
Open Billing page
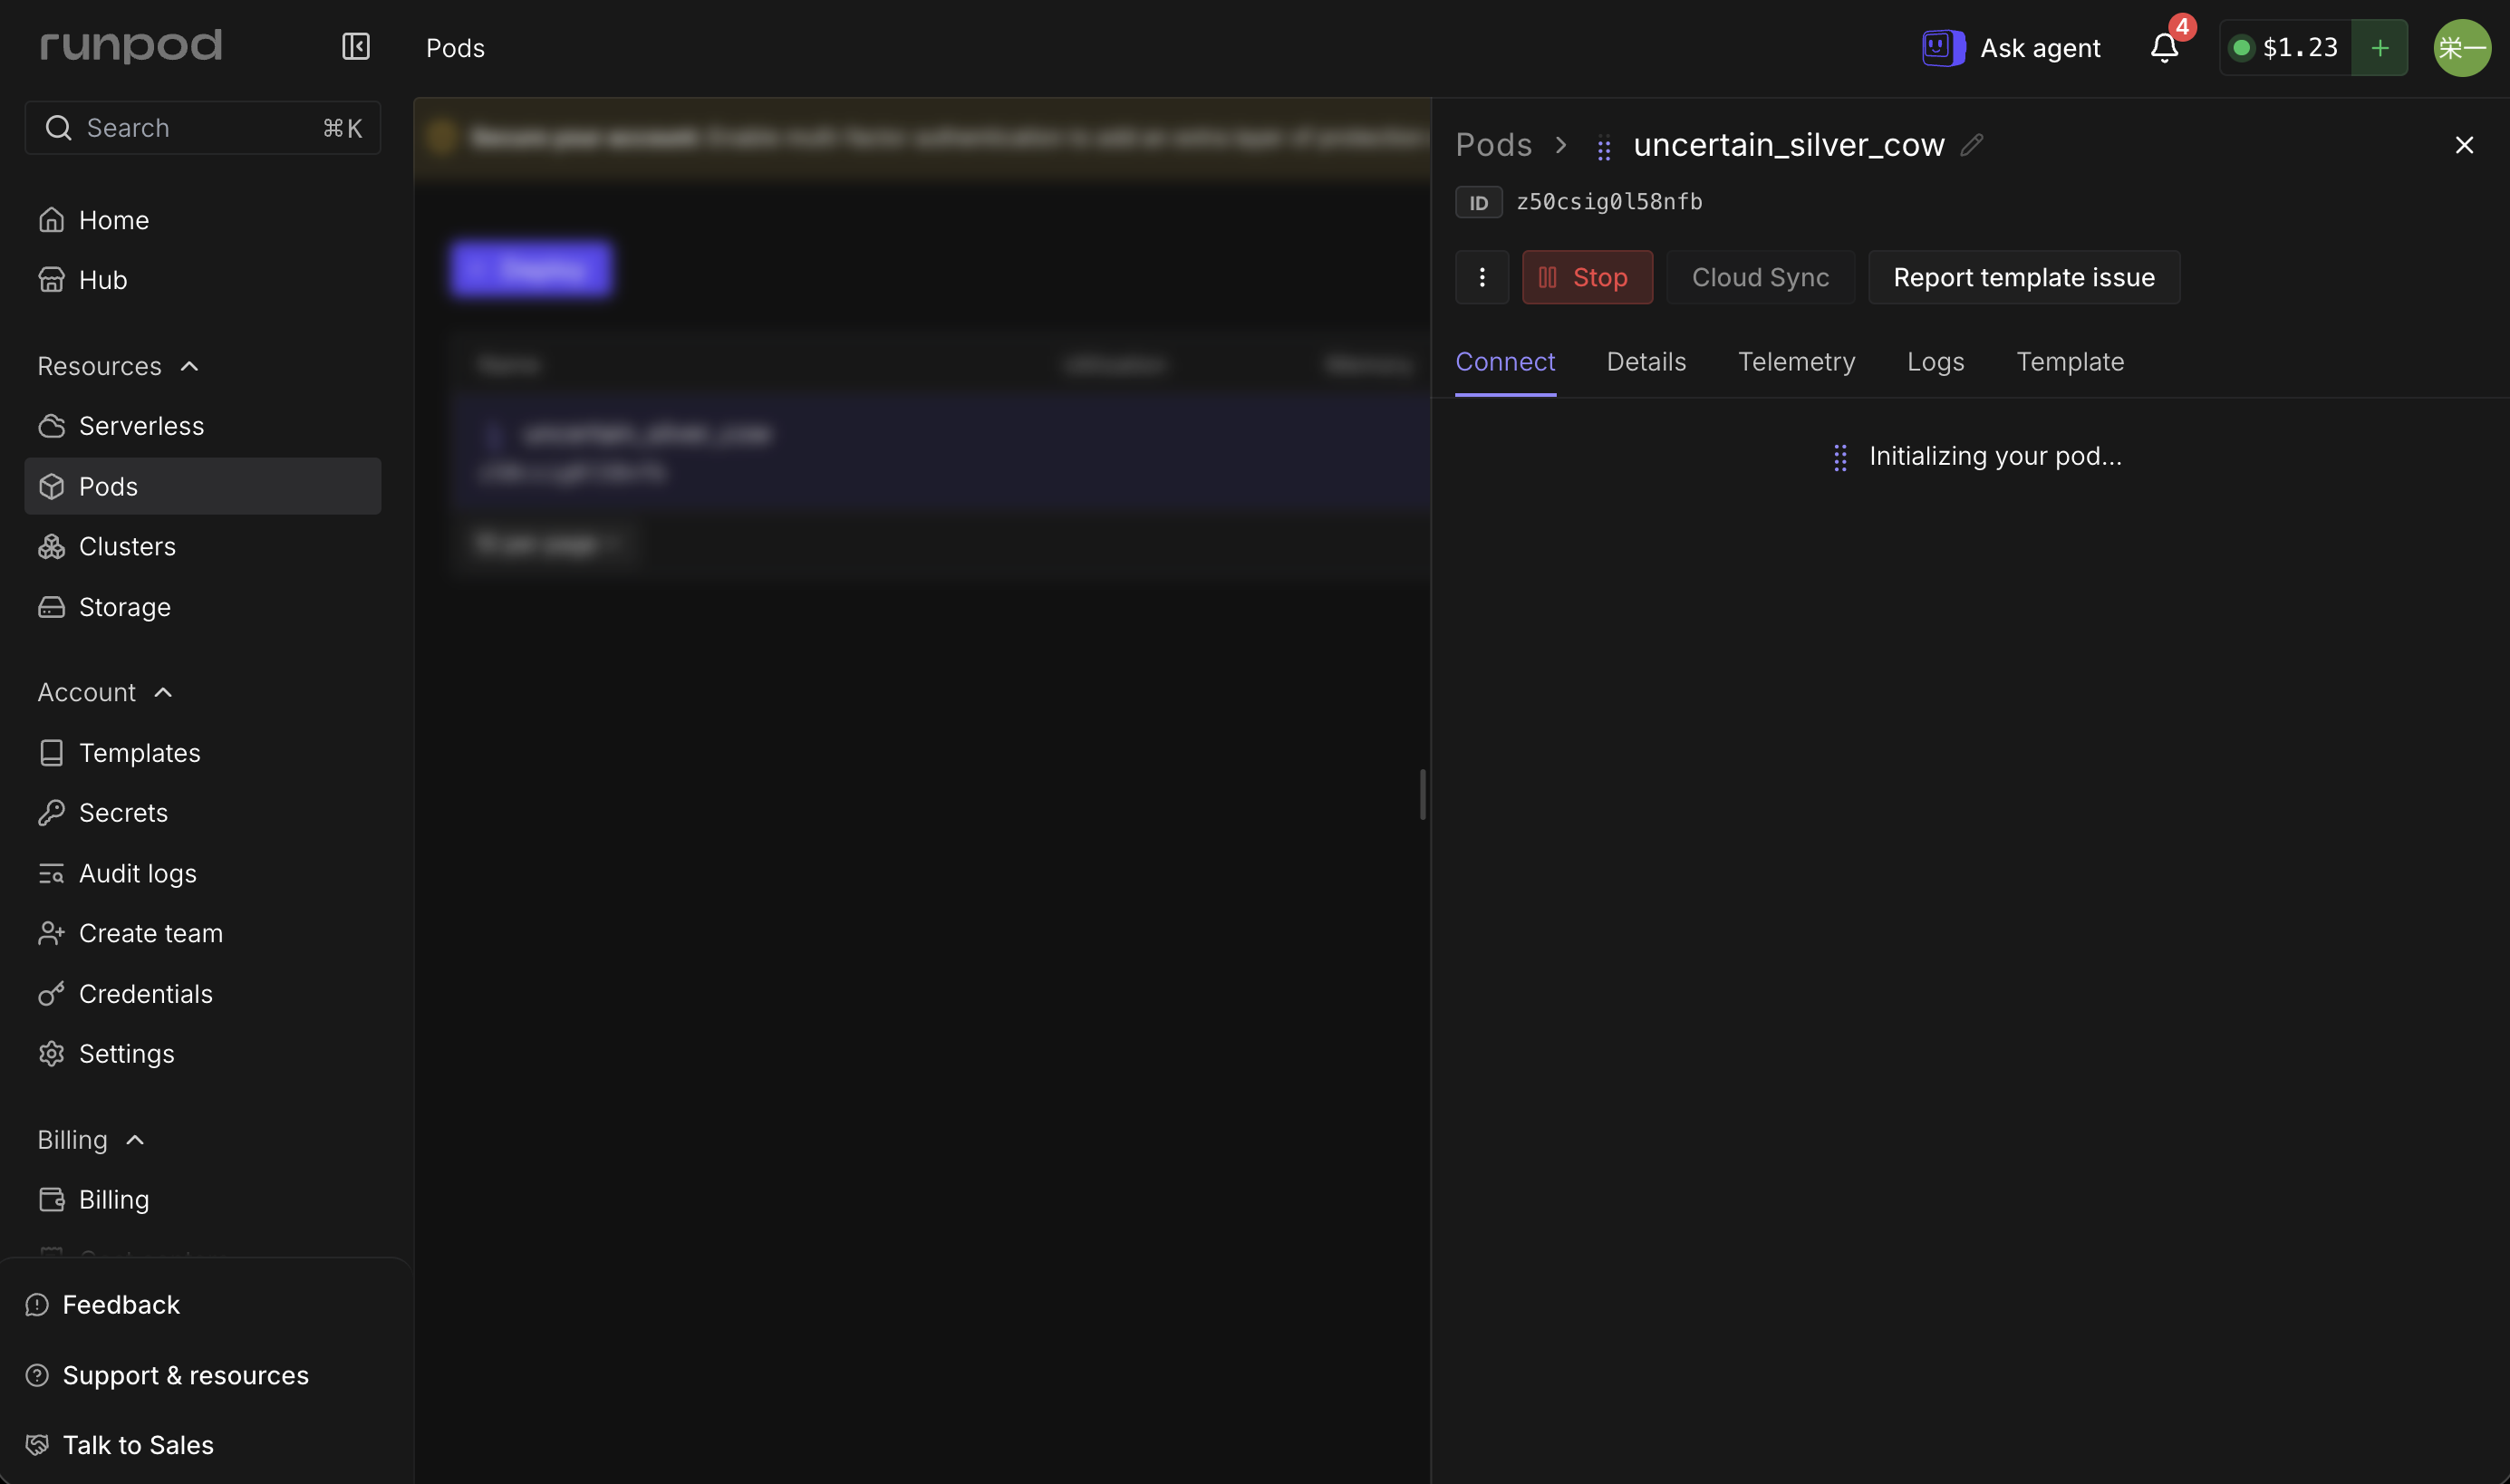point(203,1200)
